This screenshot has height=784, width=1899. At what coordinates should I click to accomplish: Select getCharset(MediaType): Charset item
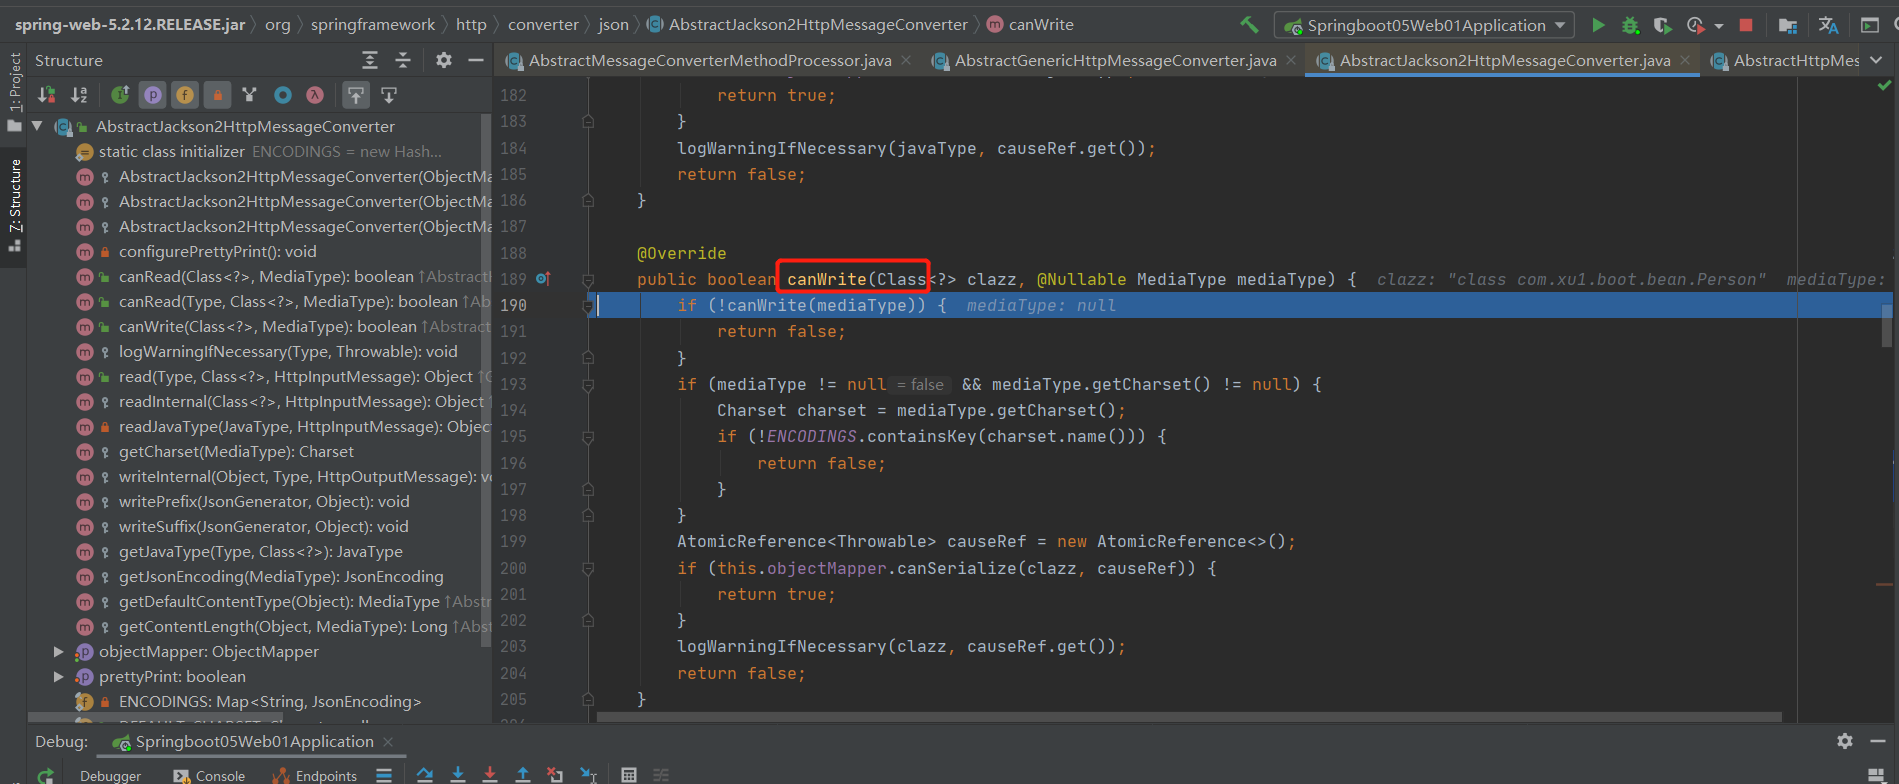236,451
